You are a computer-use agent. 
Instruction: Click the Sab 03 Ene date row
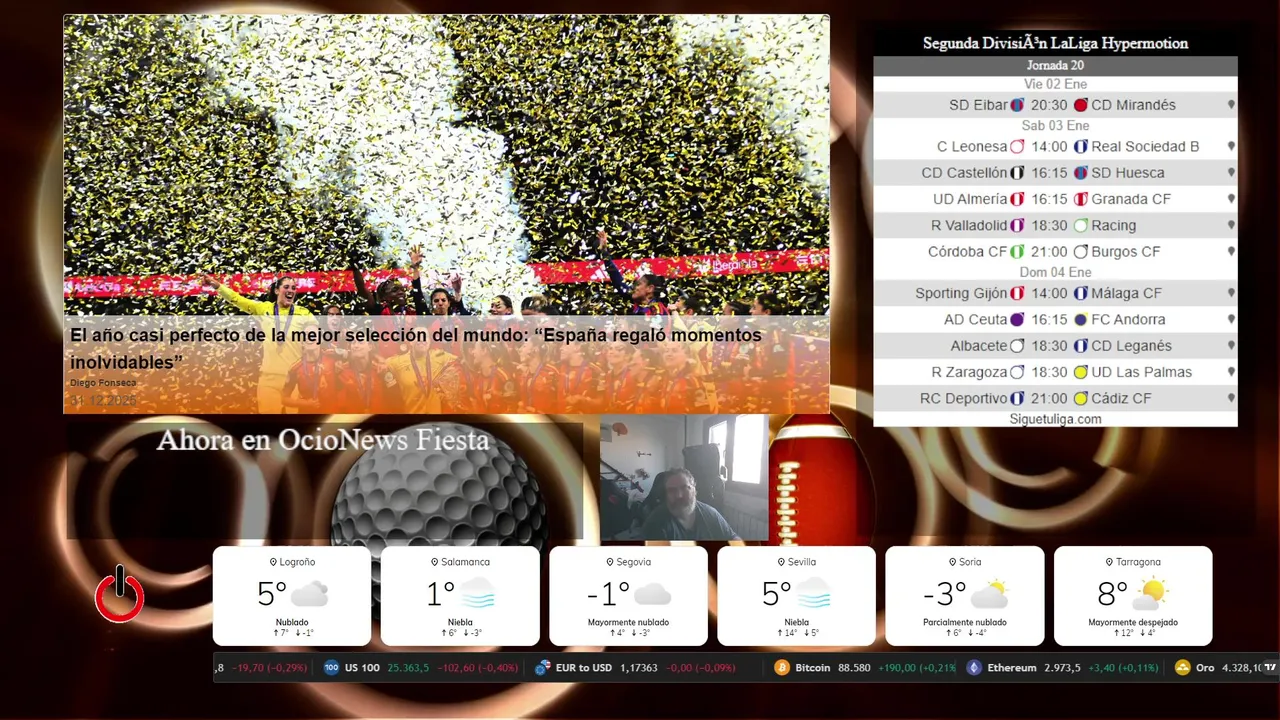pyautogui.click(x=1055, y=125)
